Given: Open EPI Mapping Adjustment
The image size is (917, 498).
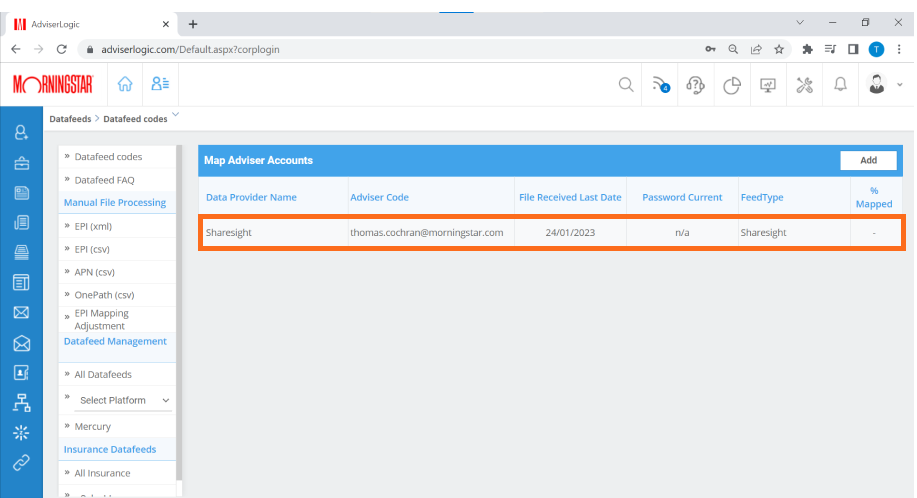Looking at the screenshot, I should pos(101,319).
